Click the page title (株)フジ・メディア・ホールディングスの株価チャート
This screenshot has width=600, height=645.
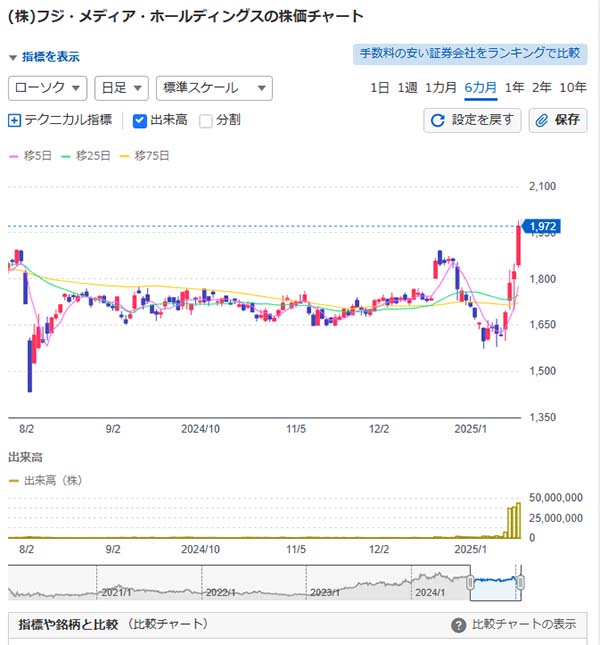tap(185, 16)
